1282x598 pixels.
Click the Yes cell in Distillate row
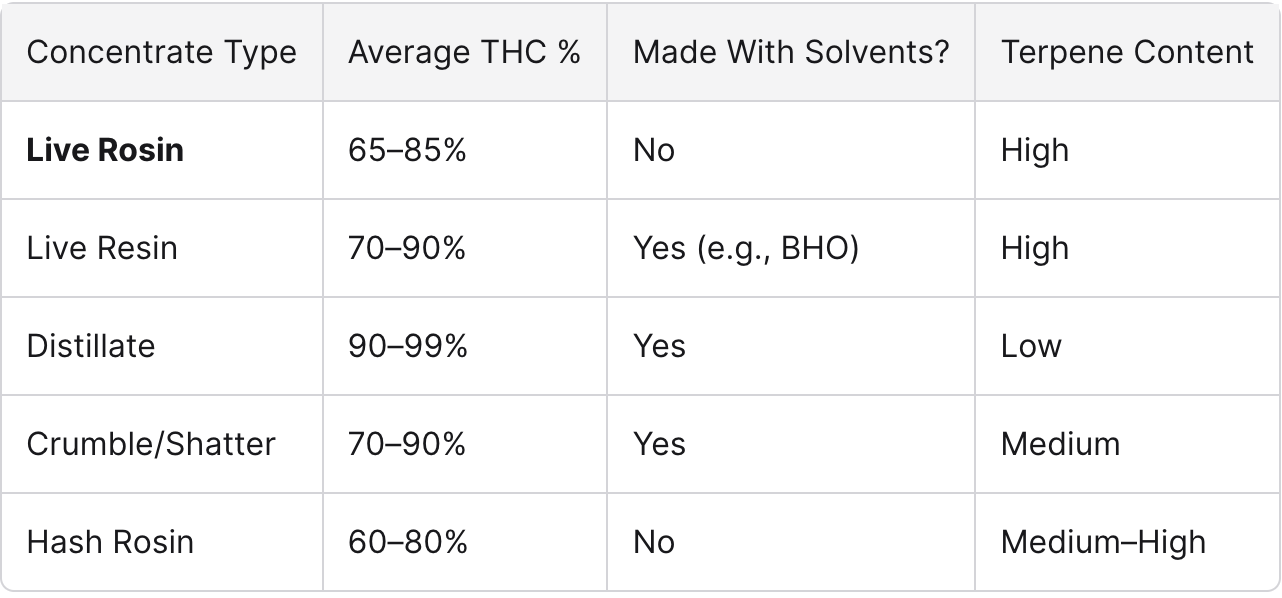pyautogui.click(x=659, y=346)
